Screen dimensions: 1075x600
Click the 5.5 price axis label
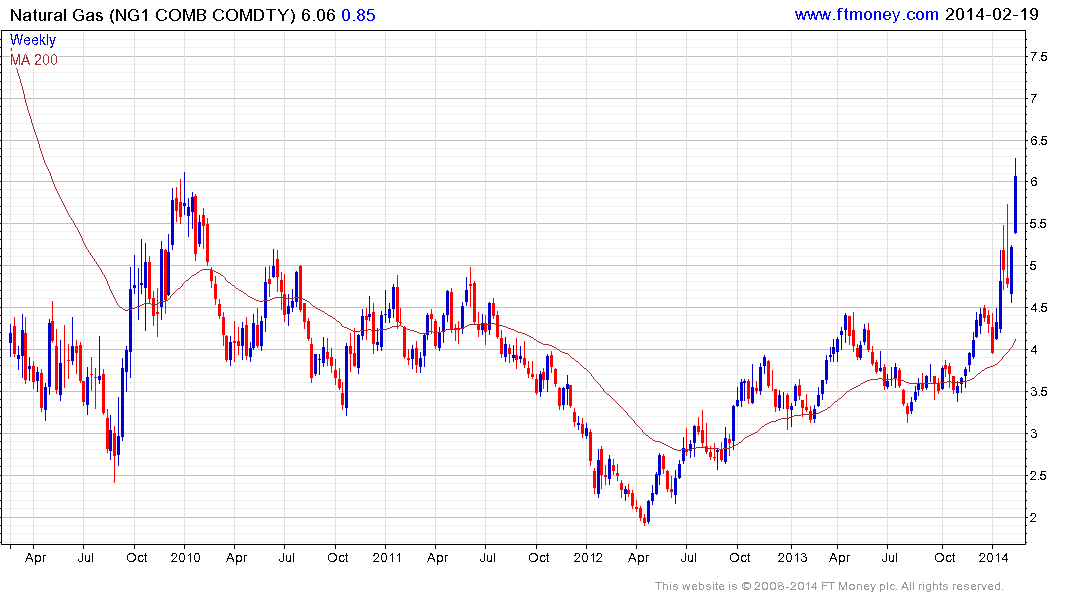click(x=1039, y=225)
